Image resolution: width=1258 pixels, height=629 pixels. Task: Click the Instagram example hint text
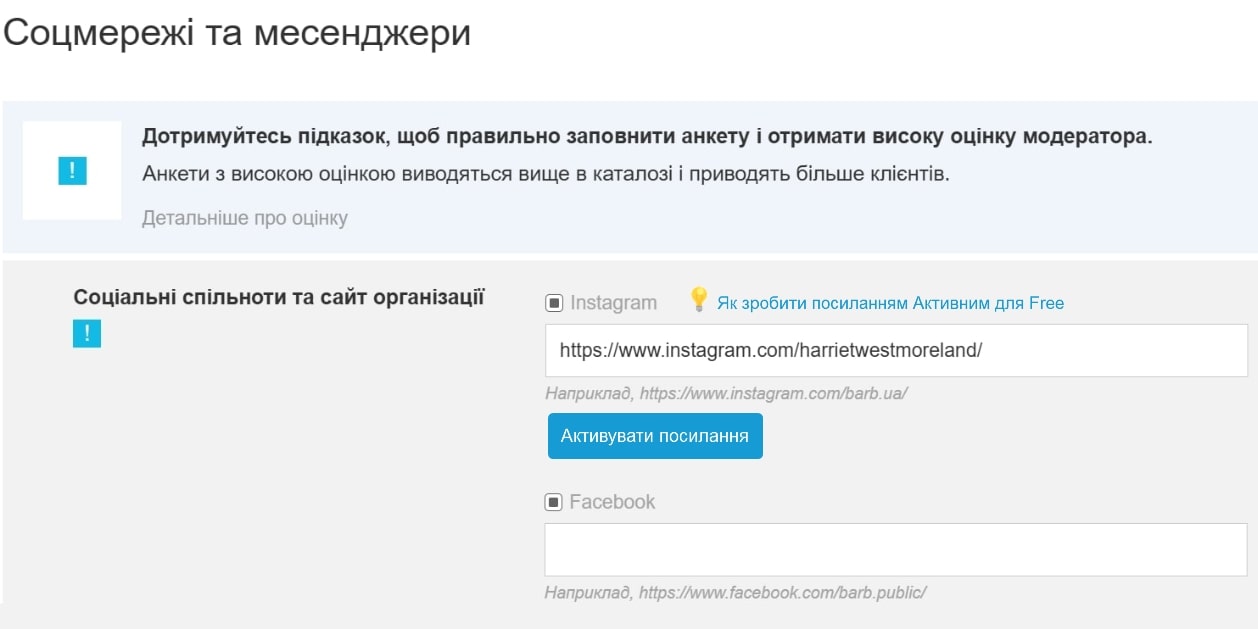pos(726,394)
